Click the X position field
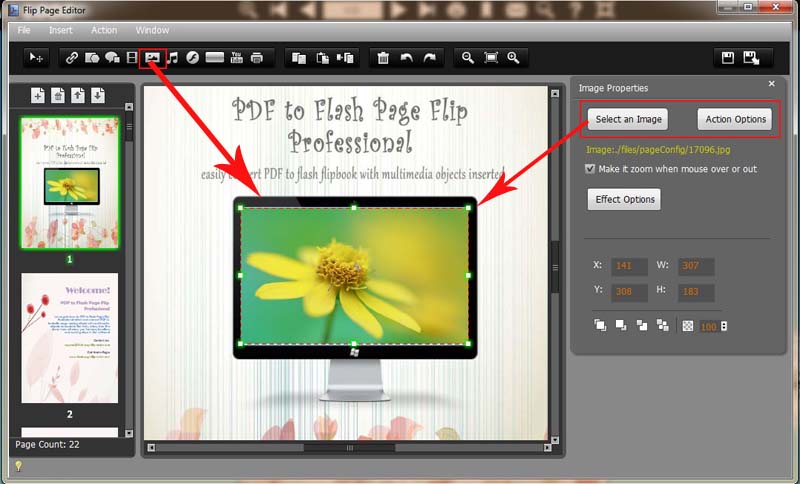The height and width of the screenshot is (484, 800). tap(629, 266)
